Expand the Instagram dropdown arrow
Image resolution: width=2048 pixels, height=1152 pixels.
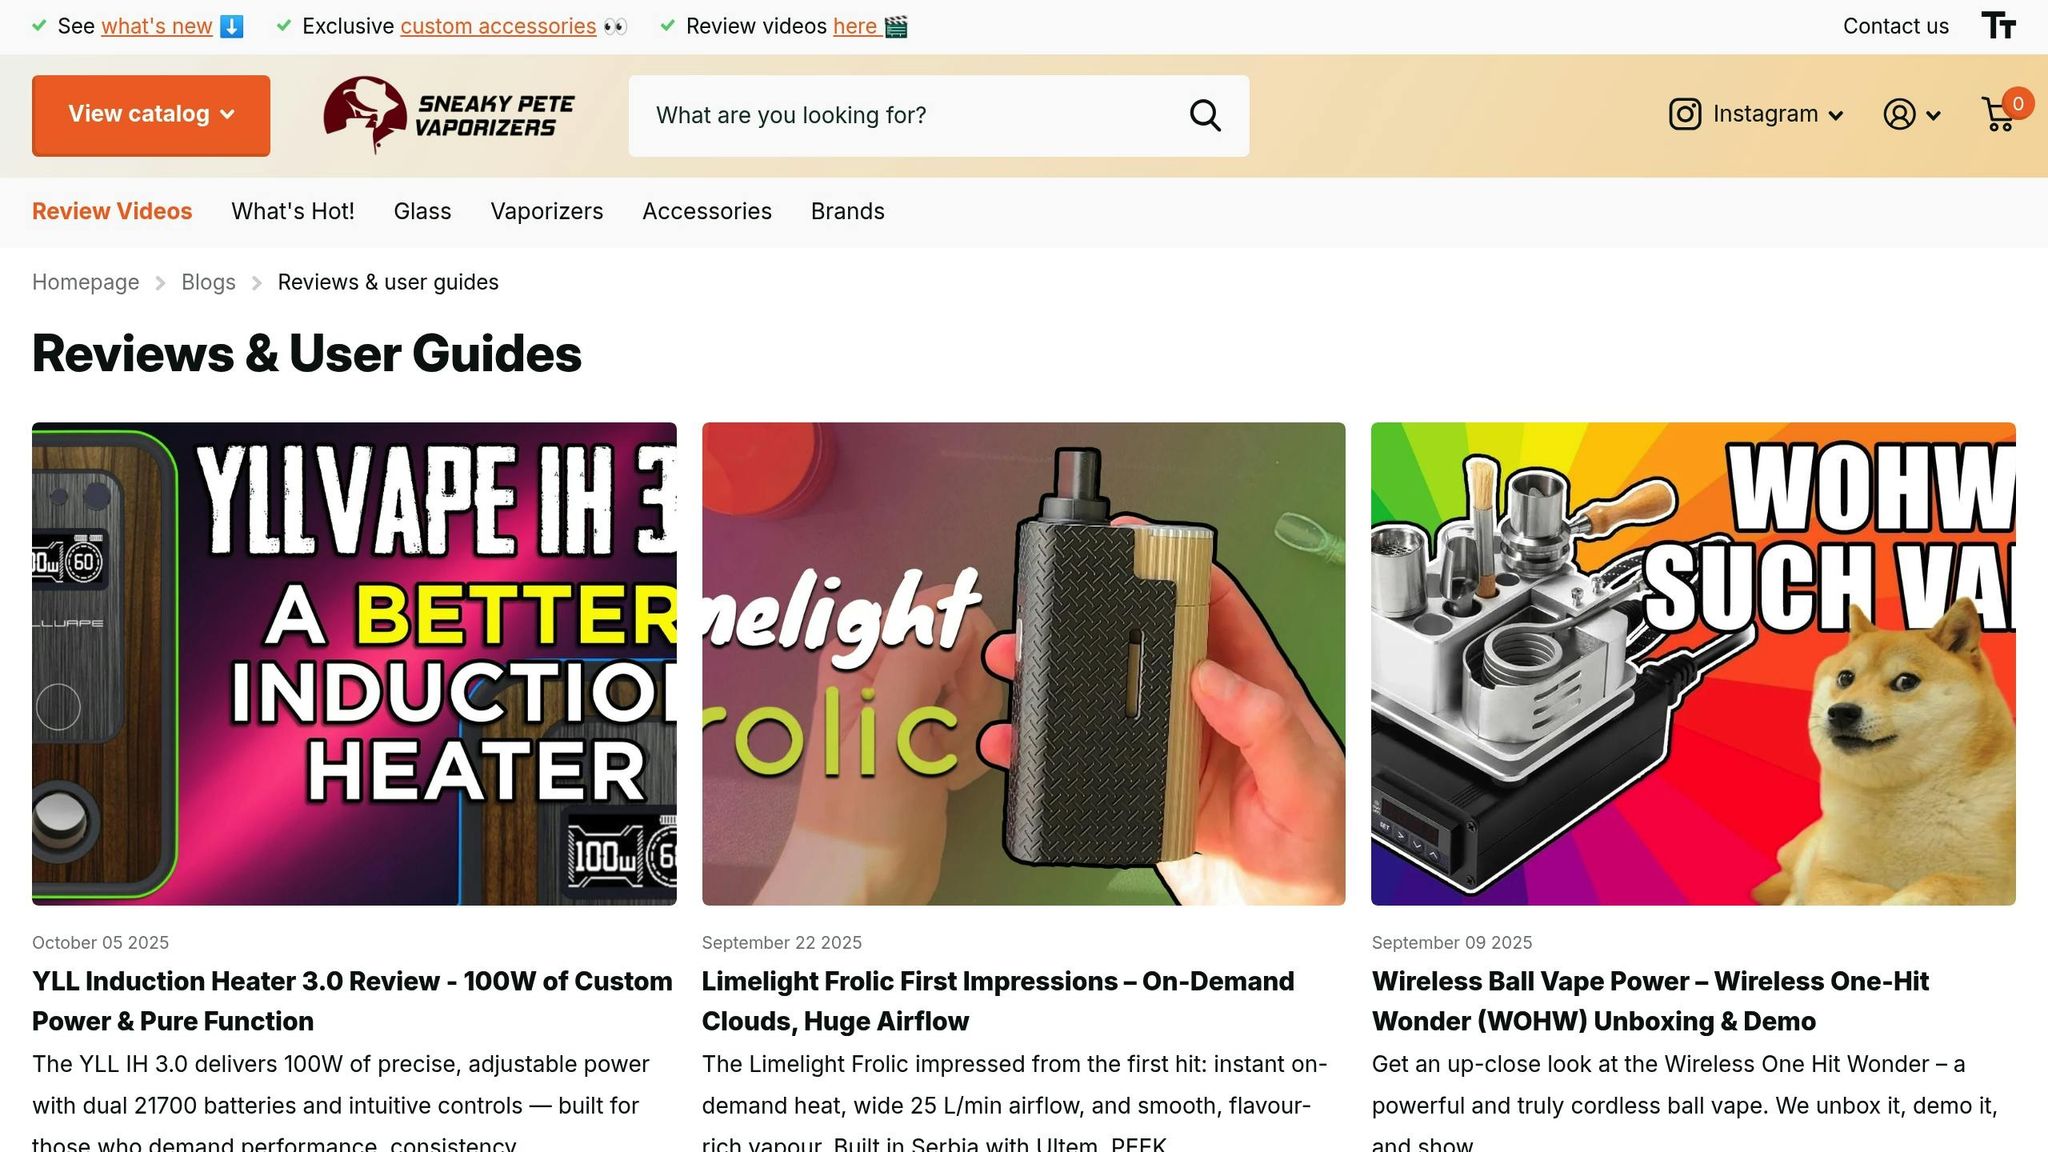pyautogui.click(x=1836, y=116)
